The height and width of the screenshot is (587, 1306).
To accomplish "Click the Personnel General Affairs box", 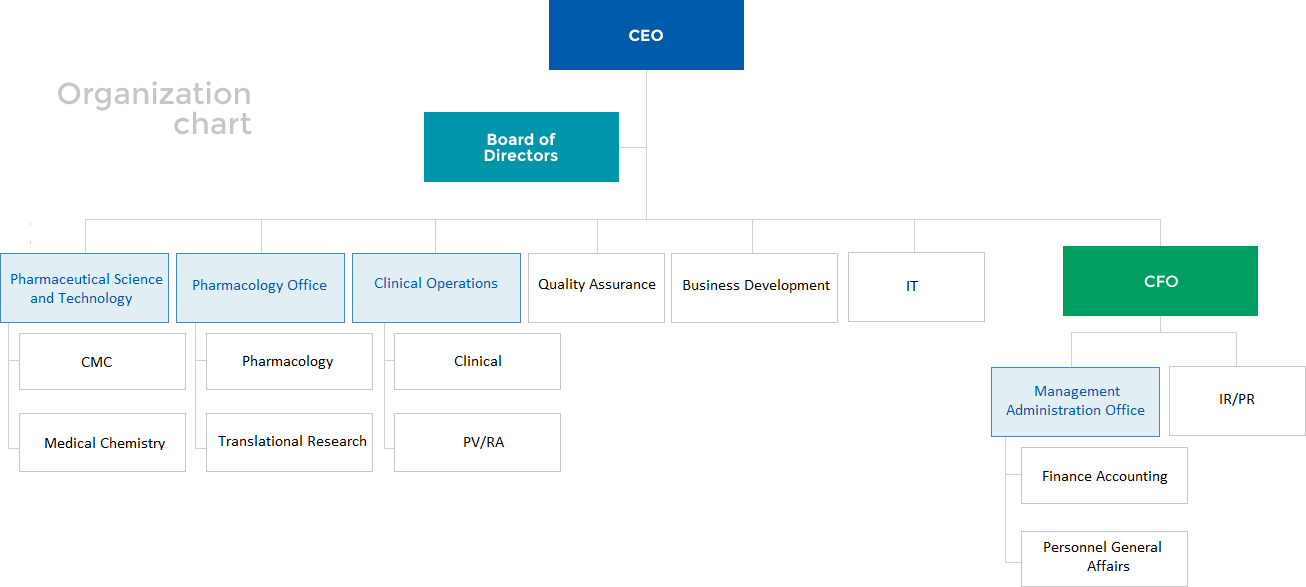I will click(x=1104, y=558).
